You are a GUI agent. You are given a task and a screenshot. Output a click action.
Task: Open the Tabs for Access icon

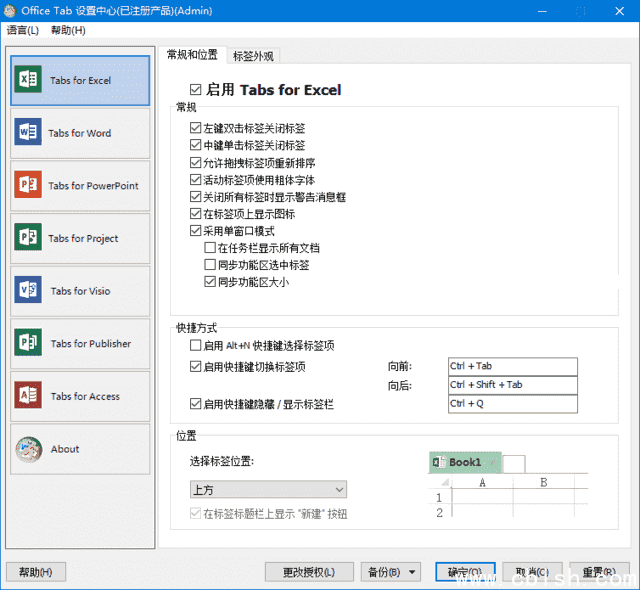[28, 395]
